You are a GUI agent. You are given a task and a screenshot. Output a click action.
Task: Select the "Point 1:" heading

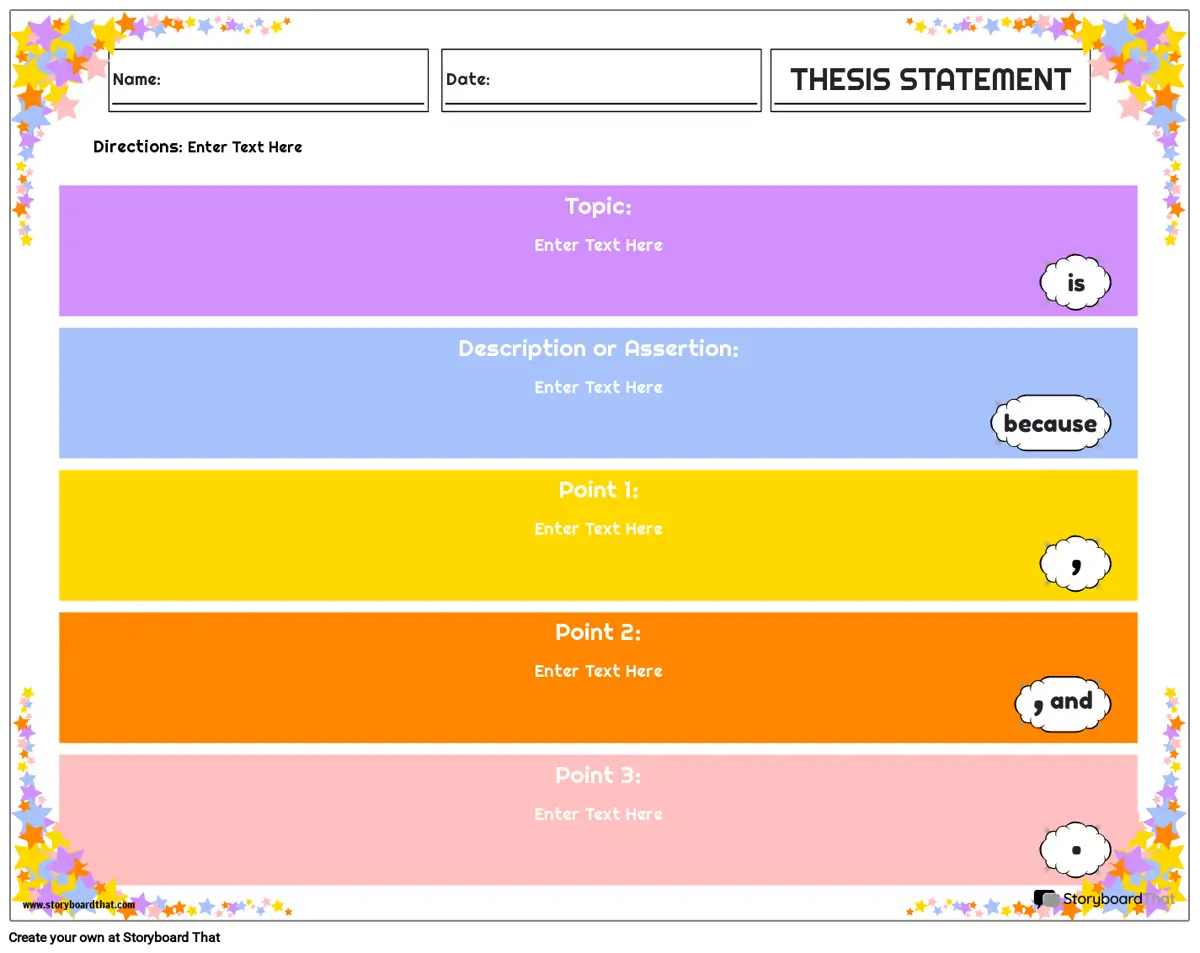[x=598, y=490]
